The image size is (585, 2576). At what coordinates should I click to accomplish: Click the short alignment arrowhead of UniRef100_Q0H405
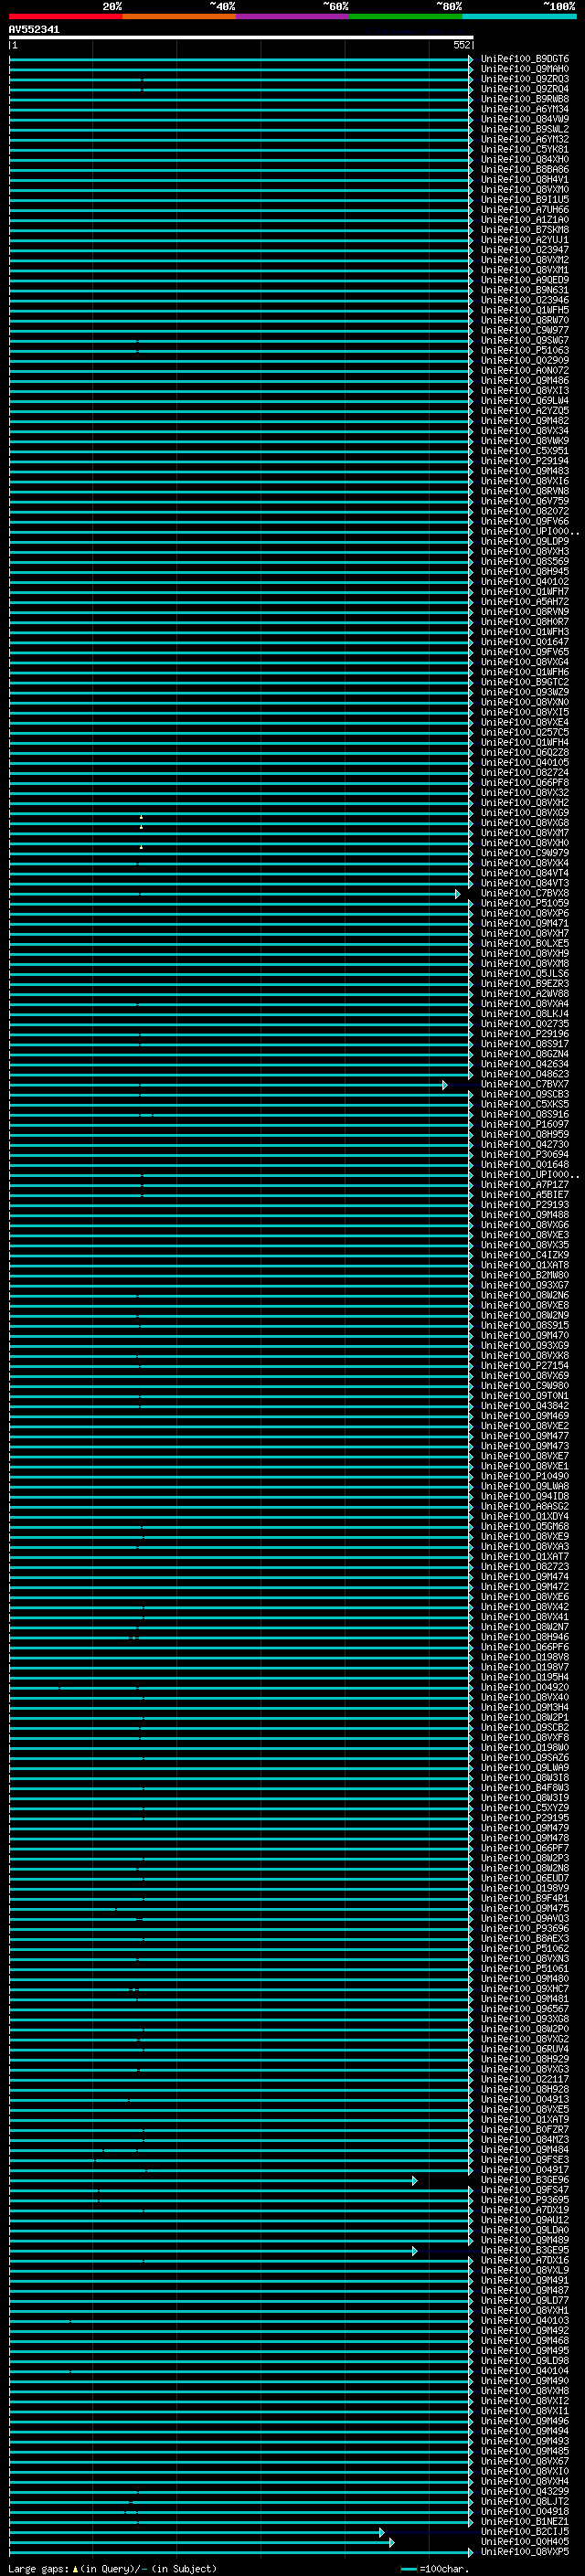coord(392,2543)
